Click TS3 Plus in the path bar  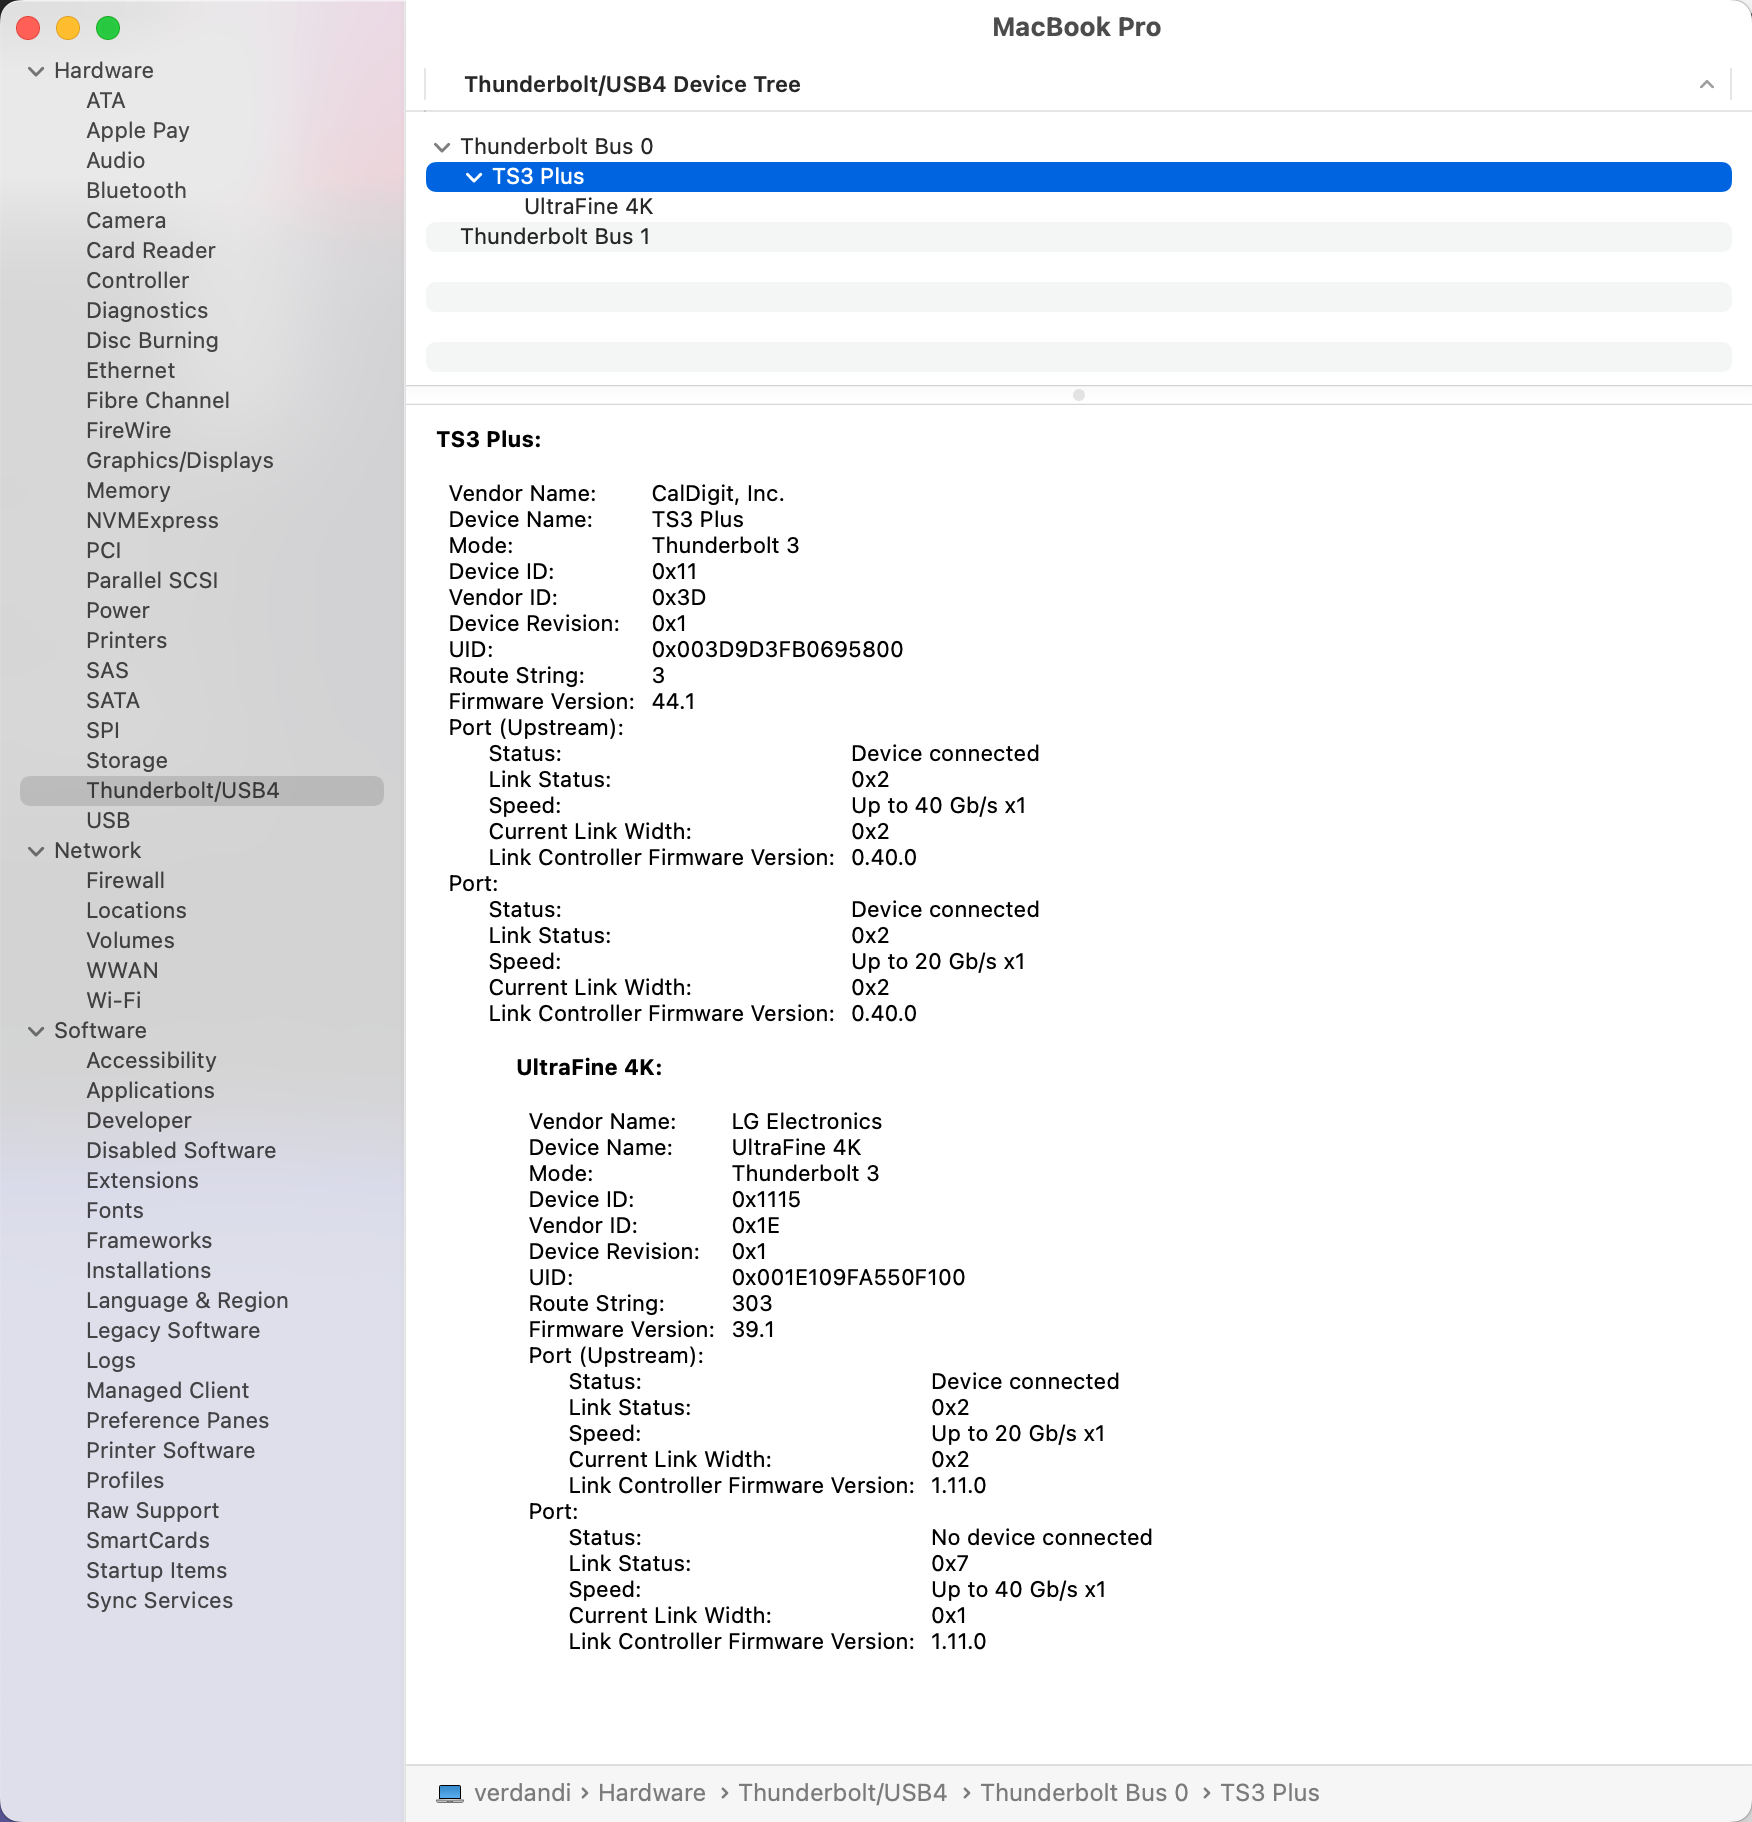[x=1270, y=1793]
